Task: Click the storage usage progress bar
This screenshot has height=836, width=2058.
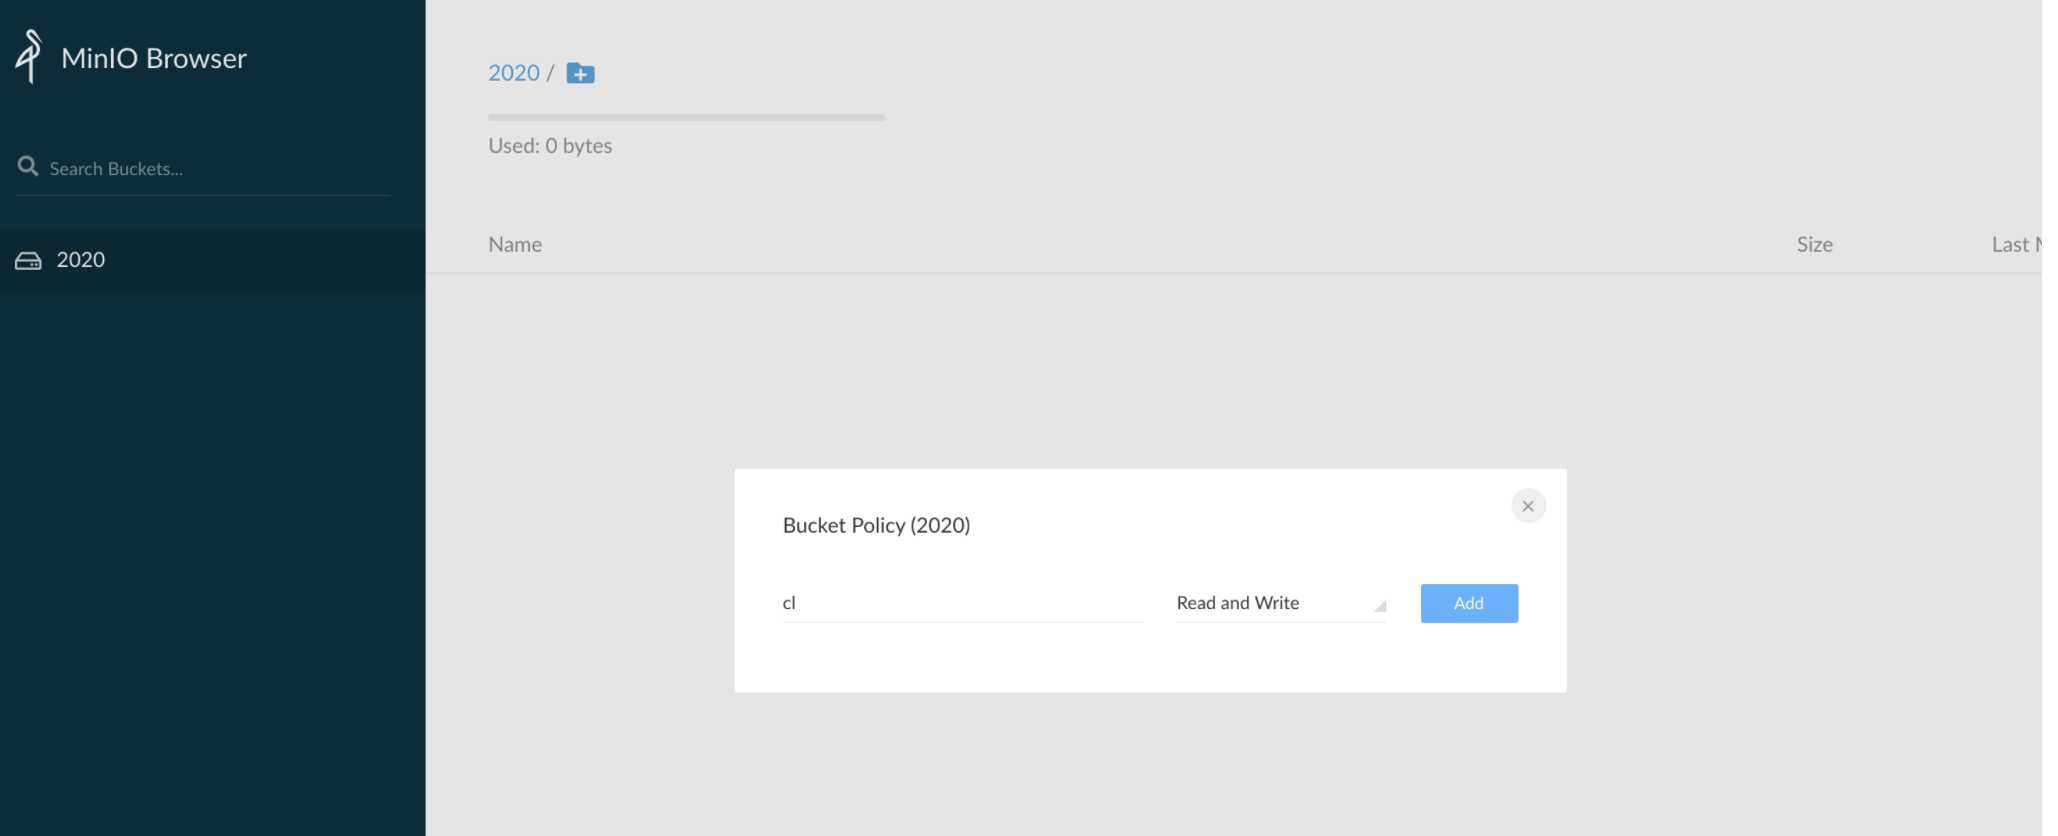Action: [686, 117]
